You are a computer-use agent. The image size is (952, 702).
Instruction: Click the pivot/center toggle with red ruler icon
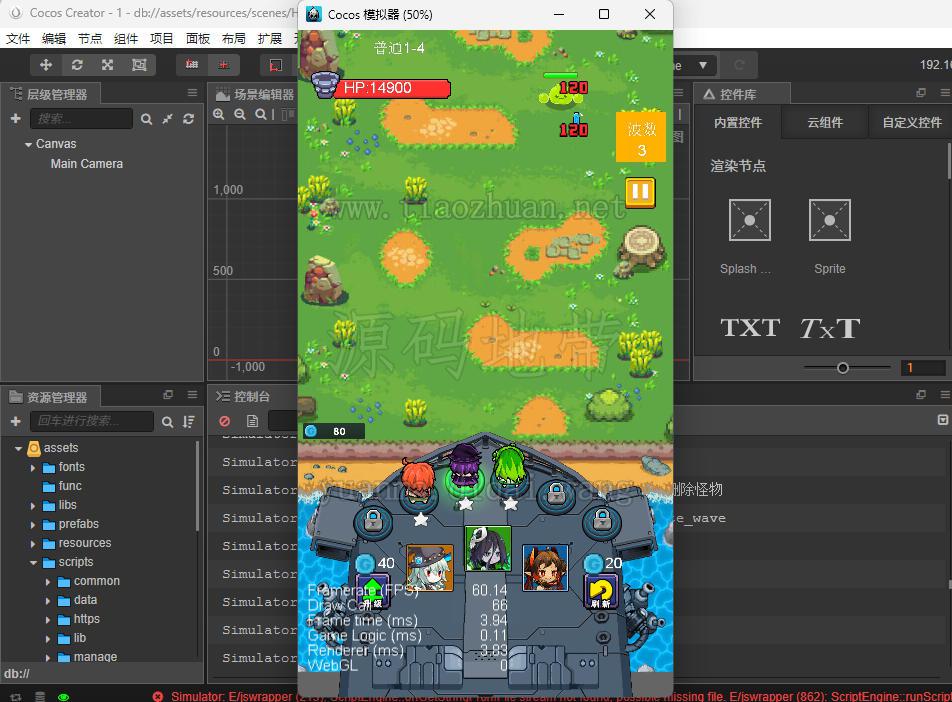coord(192,65)
